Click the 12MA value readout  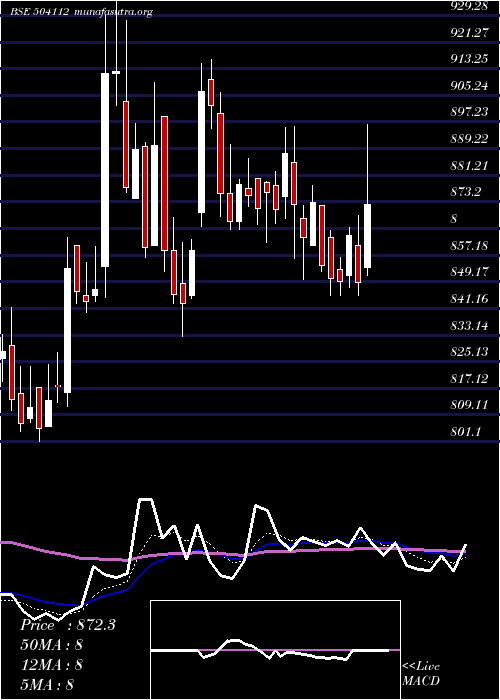tap(52, 665)
